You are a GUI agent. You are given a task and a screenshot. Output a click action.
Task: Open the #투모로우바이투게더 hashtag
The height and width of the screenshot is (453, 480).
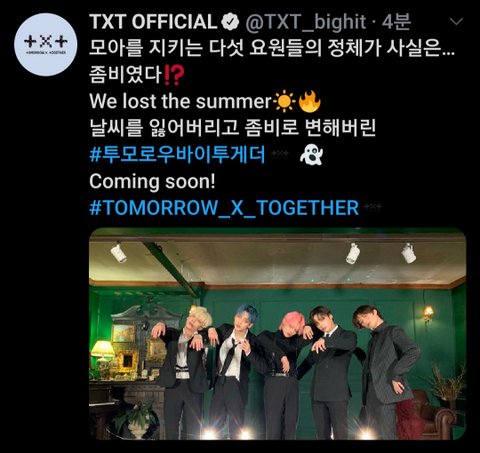(x=177, y=154)
